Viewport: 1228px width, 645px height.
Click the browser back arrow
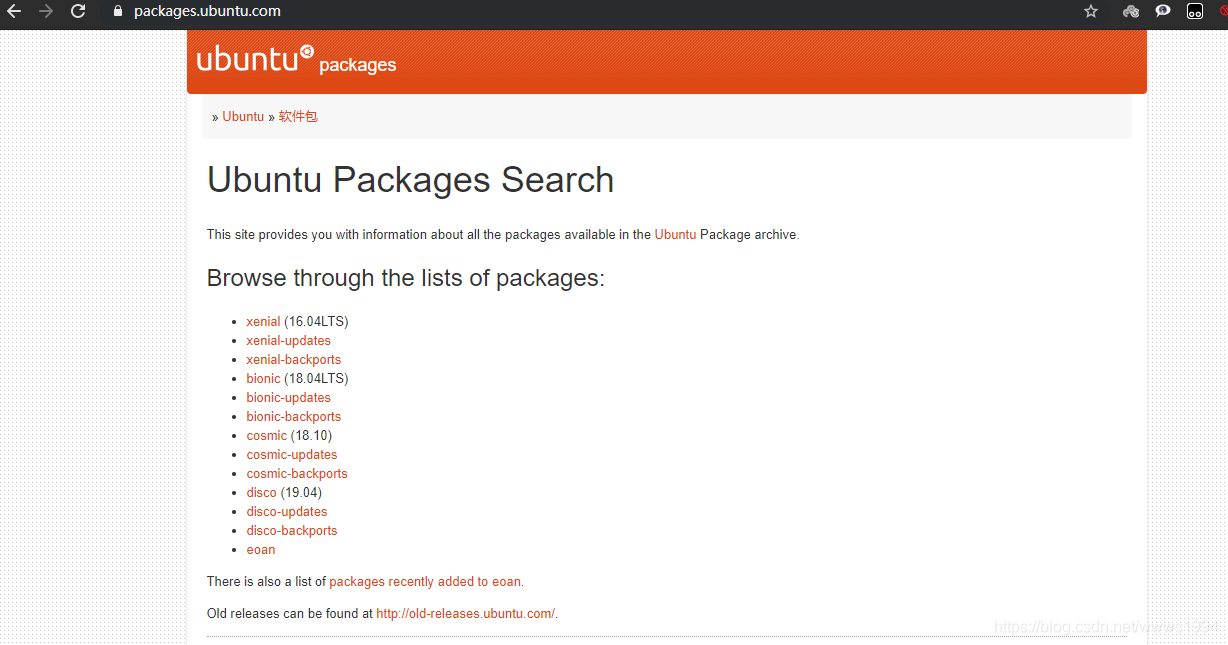point(14,12)
